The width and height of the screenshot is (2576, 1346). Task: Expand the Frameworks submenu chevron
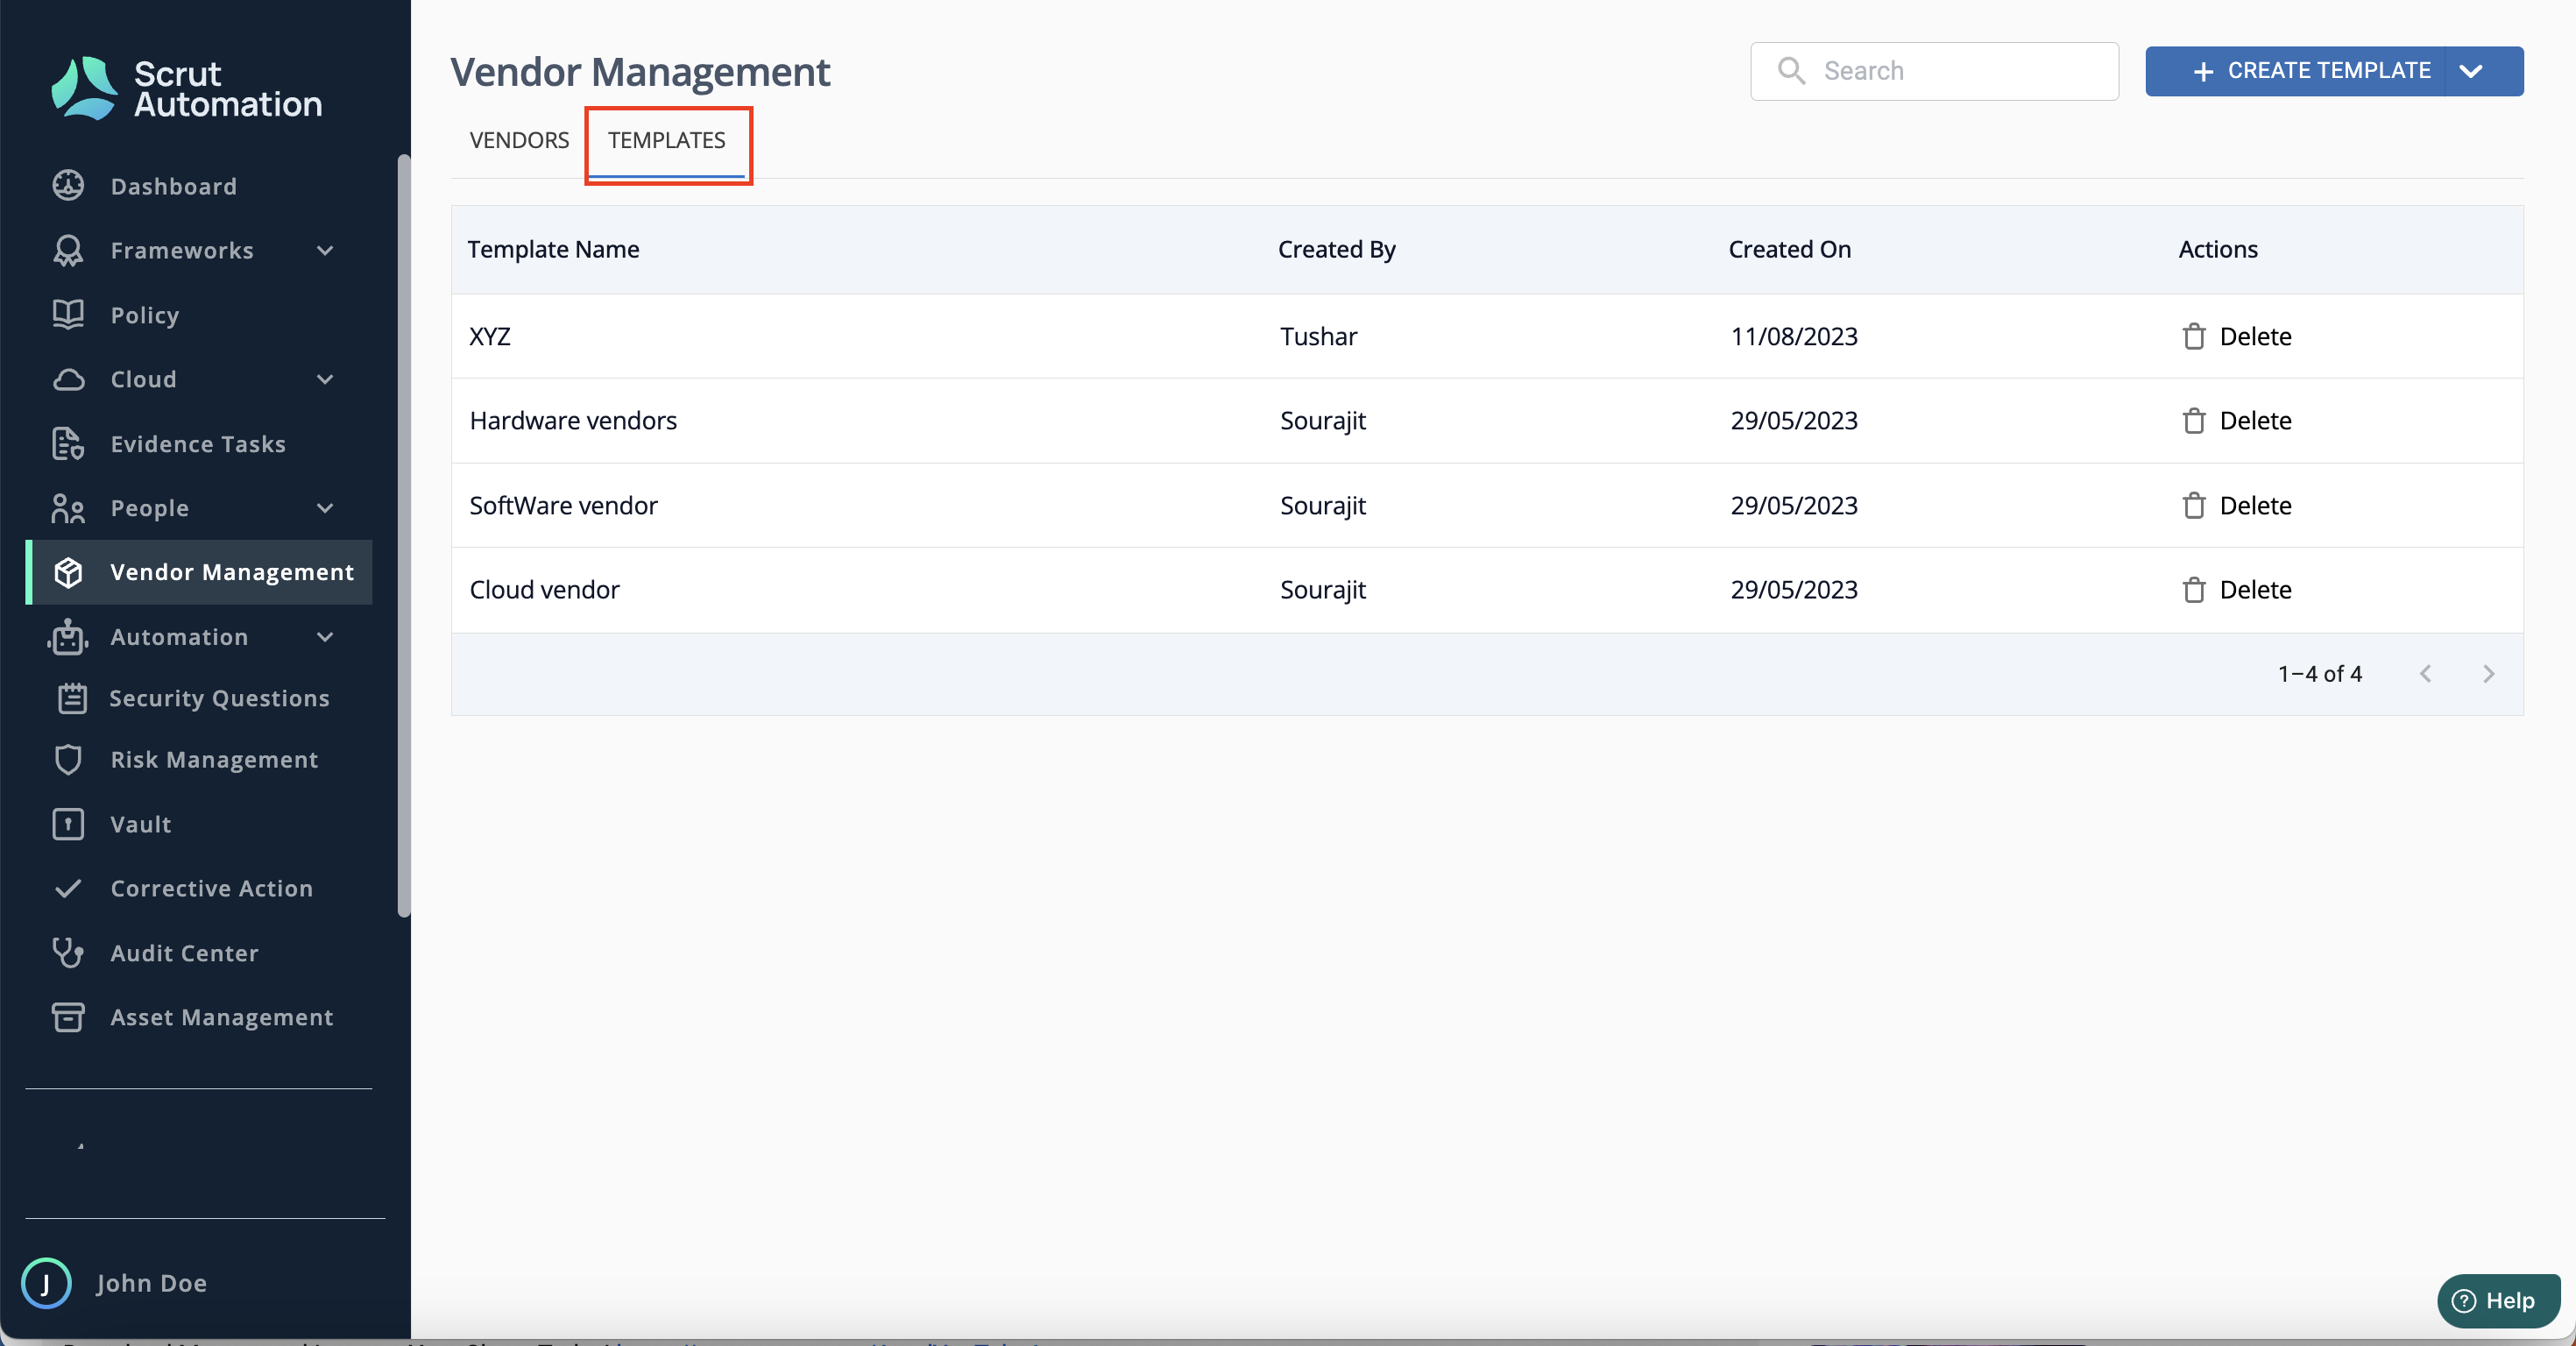coord(325,250)
